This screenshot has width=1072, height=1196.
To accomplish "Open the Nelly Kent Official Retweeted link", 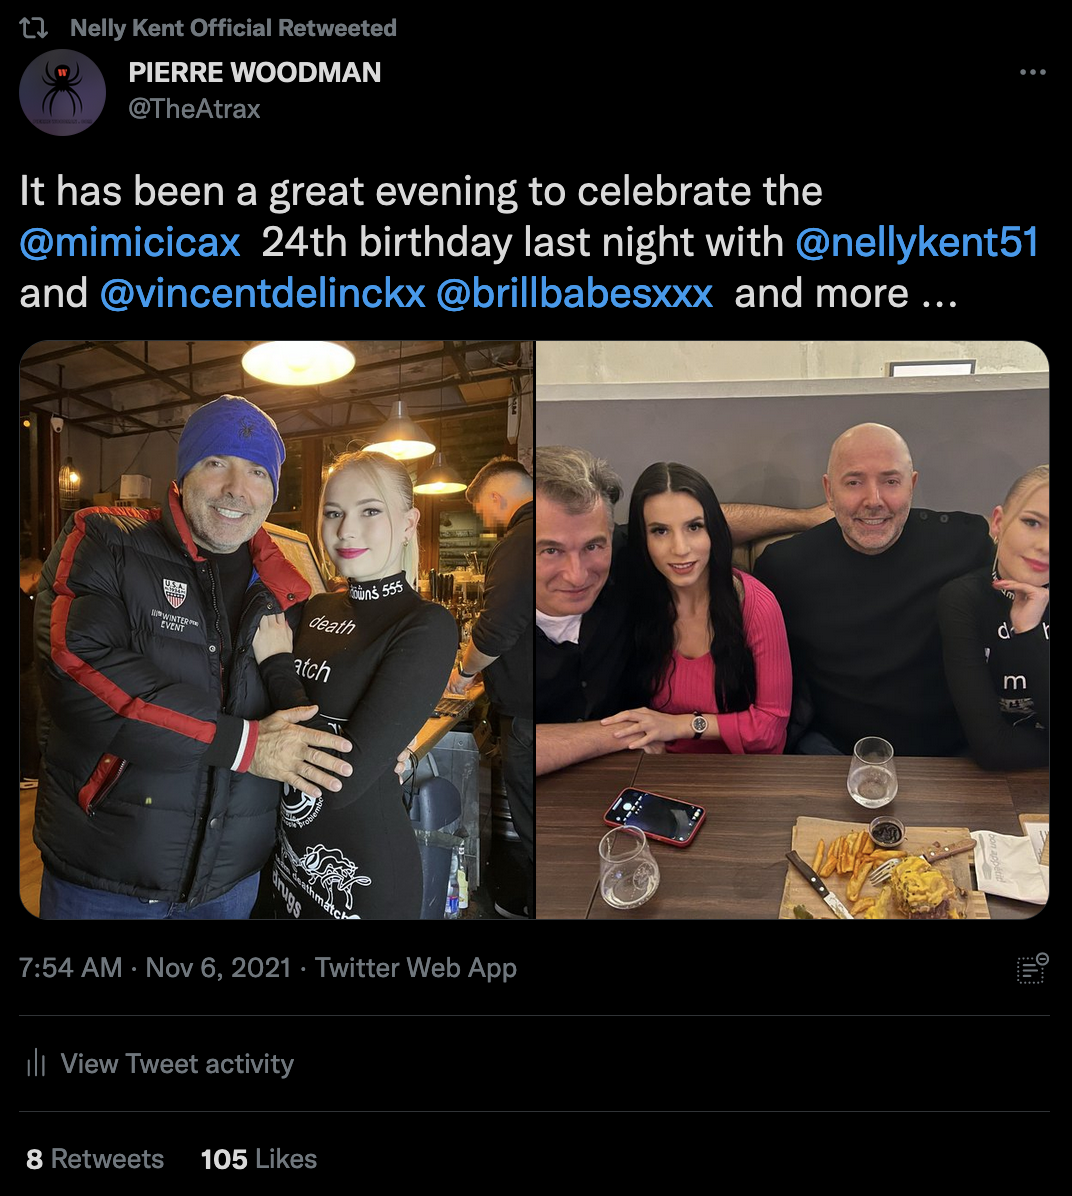I will (x=233, y=28).
